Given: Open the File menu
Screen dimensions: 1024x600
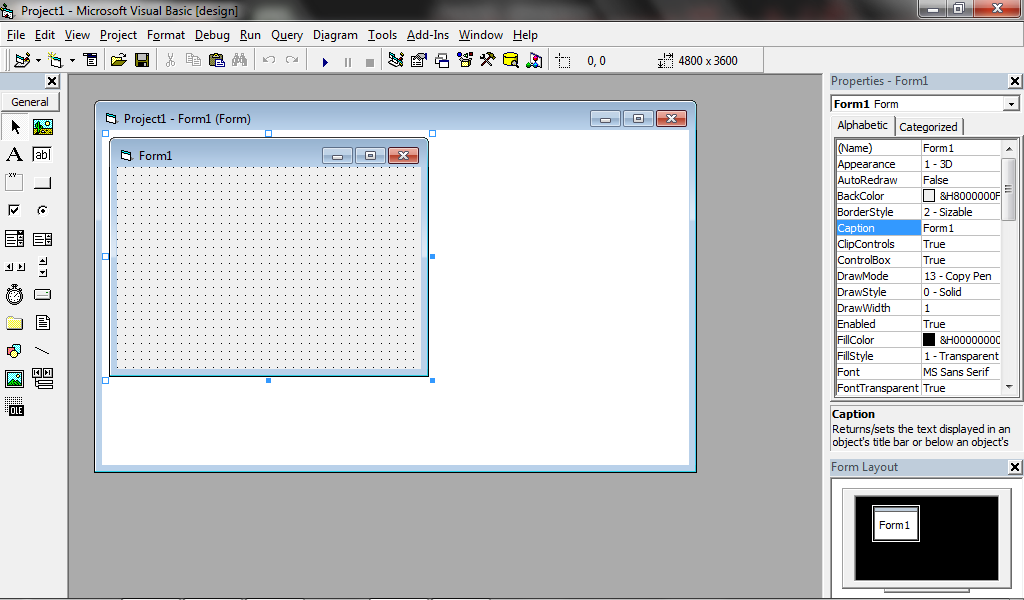Looking at the screenshot, I should coord(16,35).
